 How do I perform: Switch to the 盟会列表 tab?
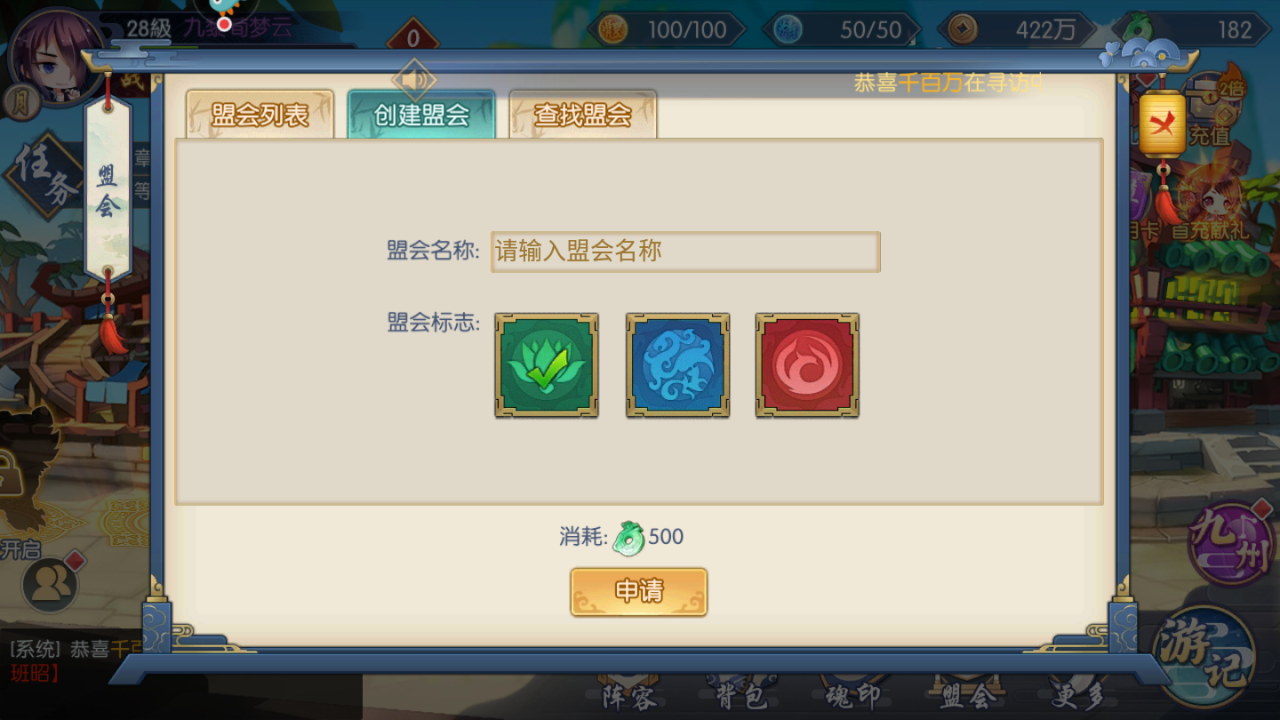(260, 114)
